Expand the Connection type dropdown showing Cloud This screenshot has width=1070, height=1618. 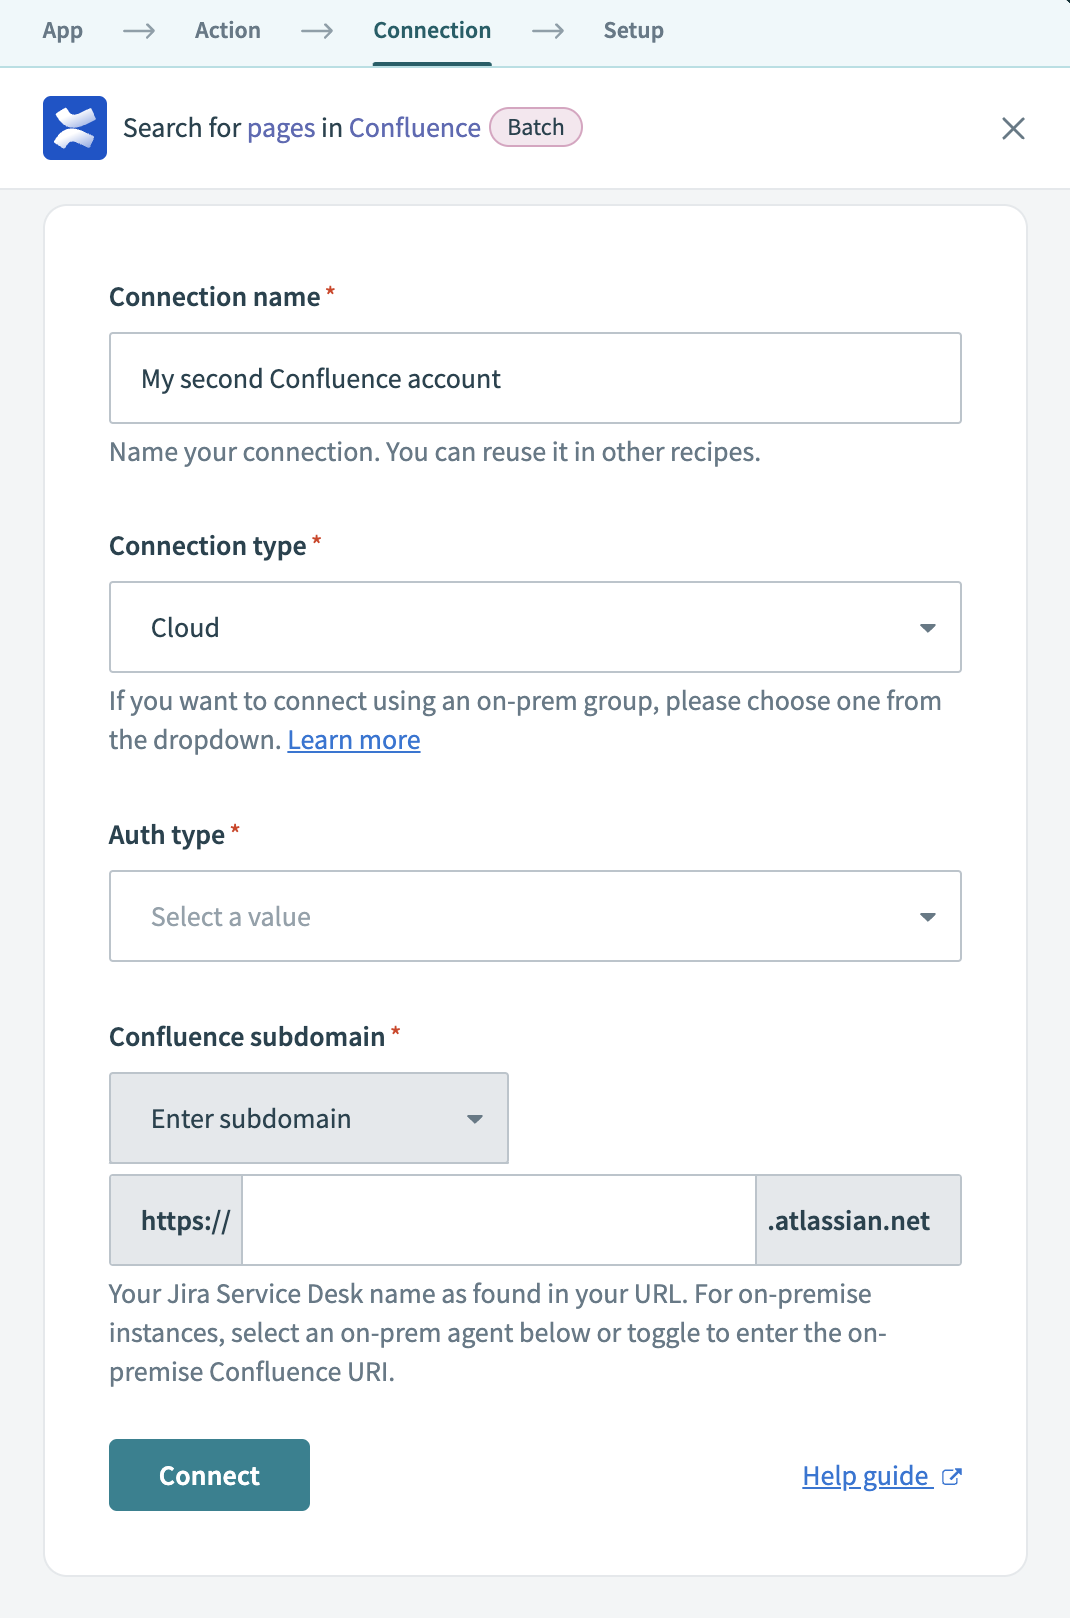click(535, 627)
